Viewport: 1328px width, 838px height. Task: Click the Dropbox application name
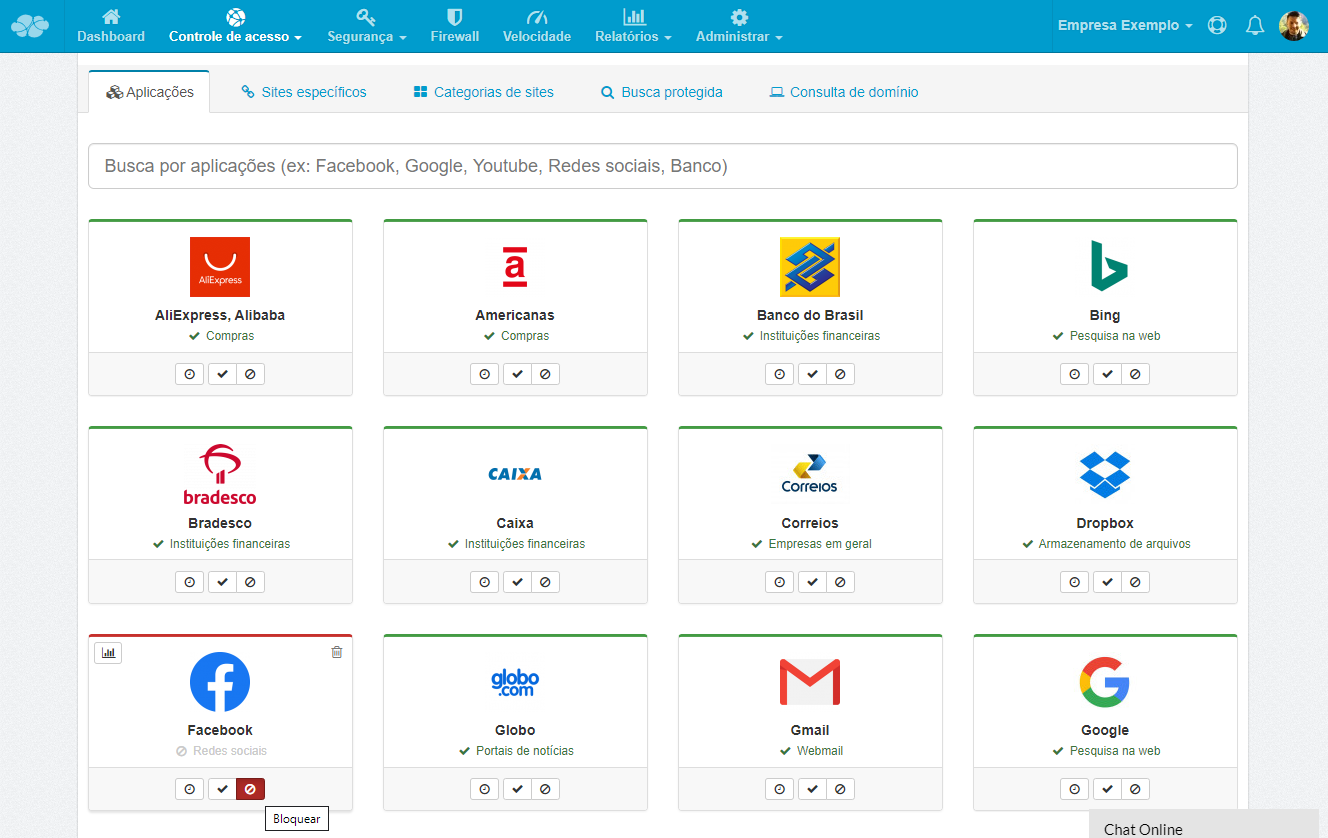click(x=1105, y=523)
